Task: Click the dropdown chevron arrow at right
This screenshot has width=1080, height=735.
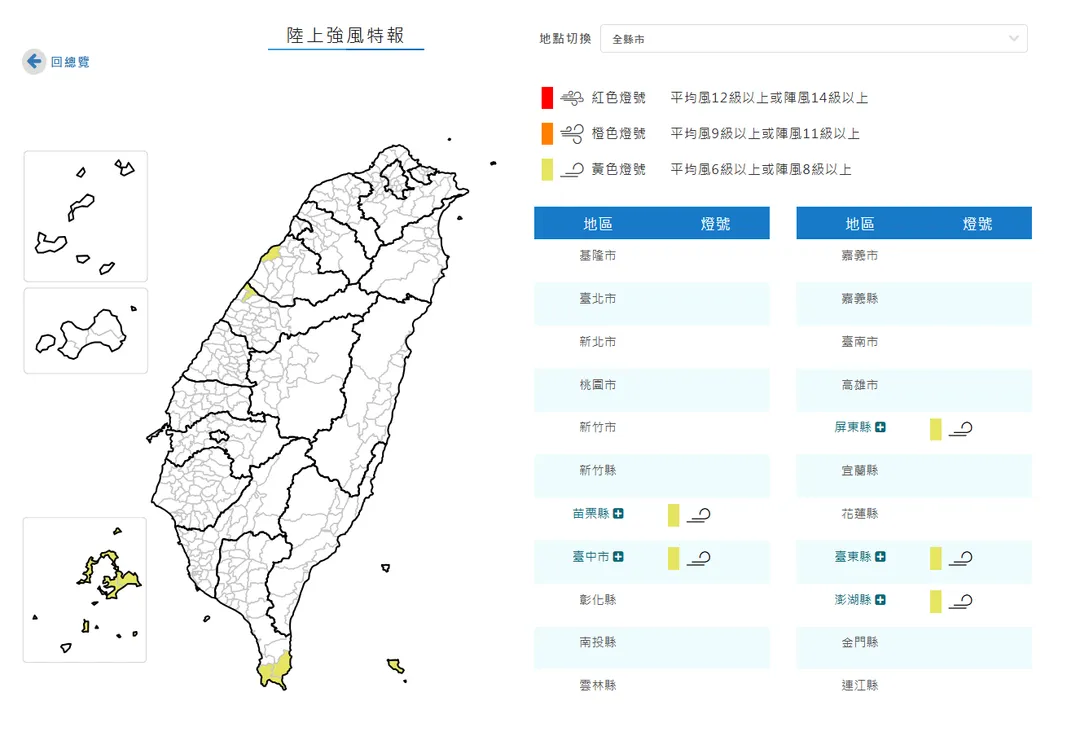Action: [1013, 39]
